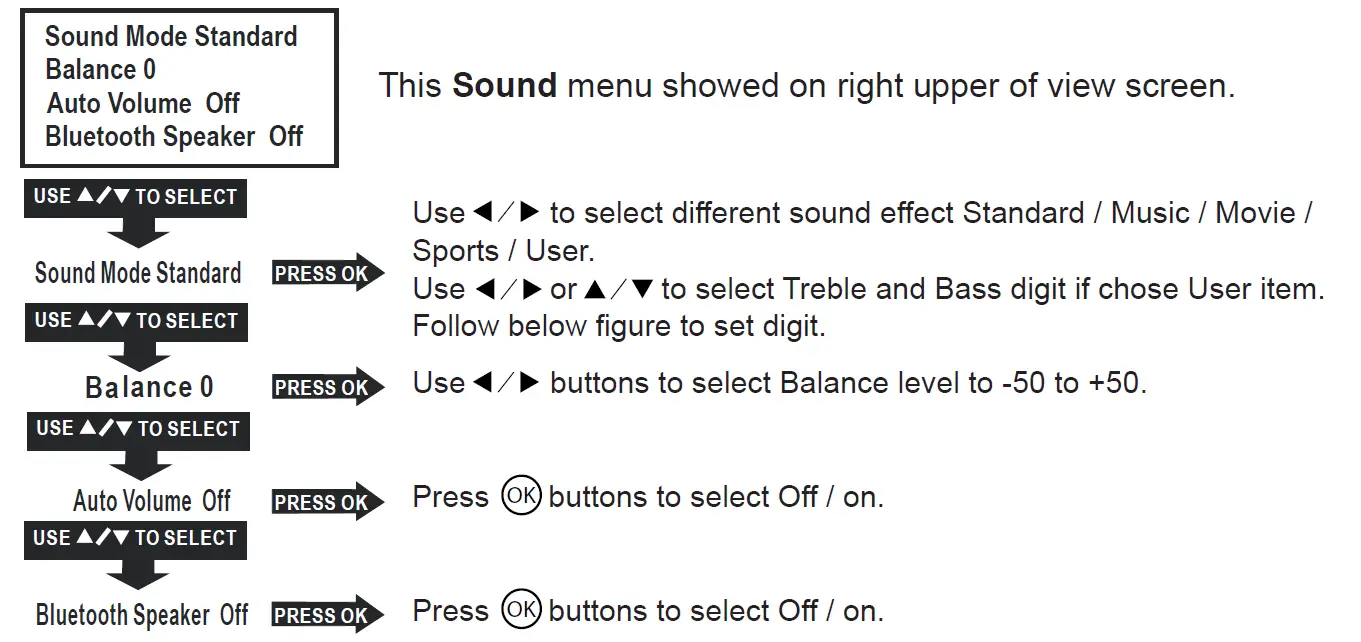
Task: Open Sound Mode Standard in the boxed menu
Action: tap(171, 37)
